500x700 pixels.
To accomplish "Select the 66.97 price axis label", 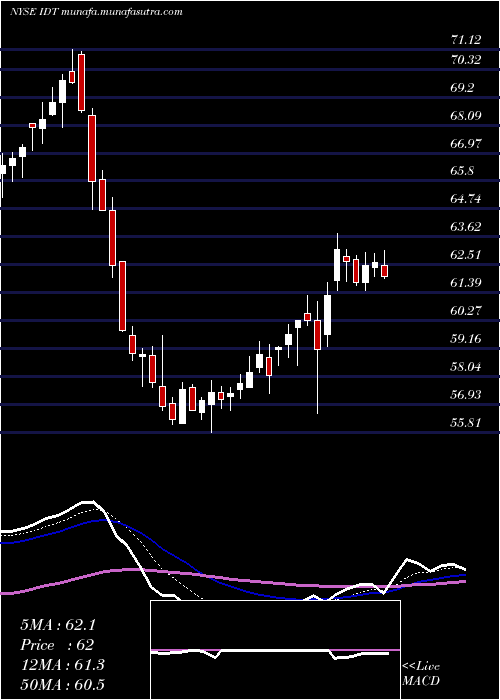I will [x=466, y=143].
